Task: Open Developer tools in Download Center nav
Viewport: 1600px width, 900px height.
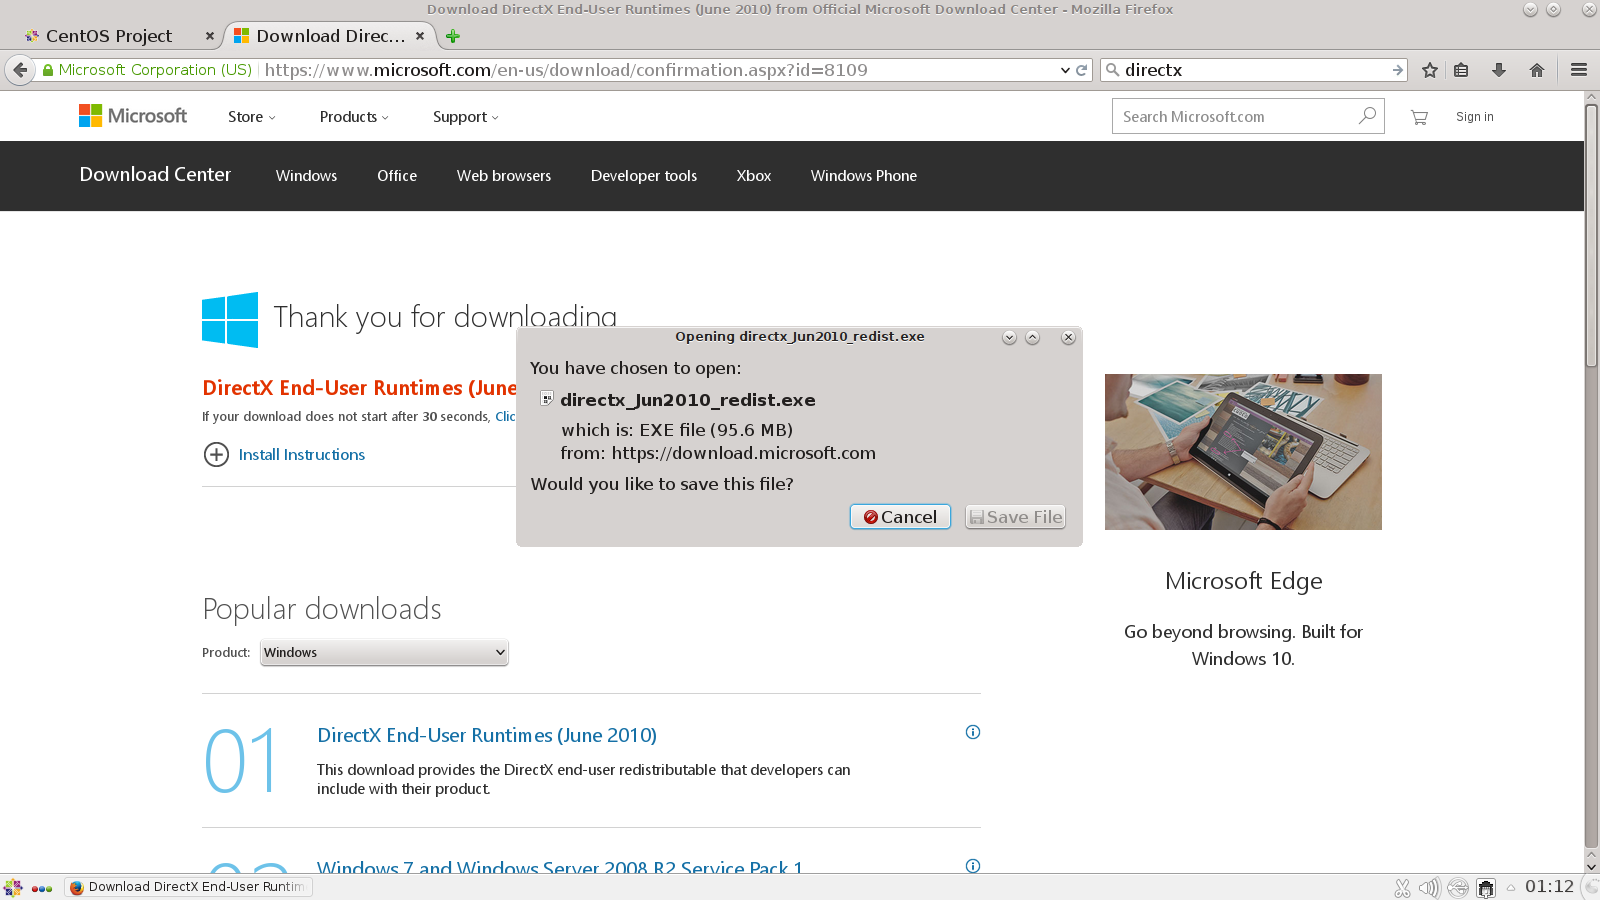Action: [x=644, y=176]
